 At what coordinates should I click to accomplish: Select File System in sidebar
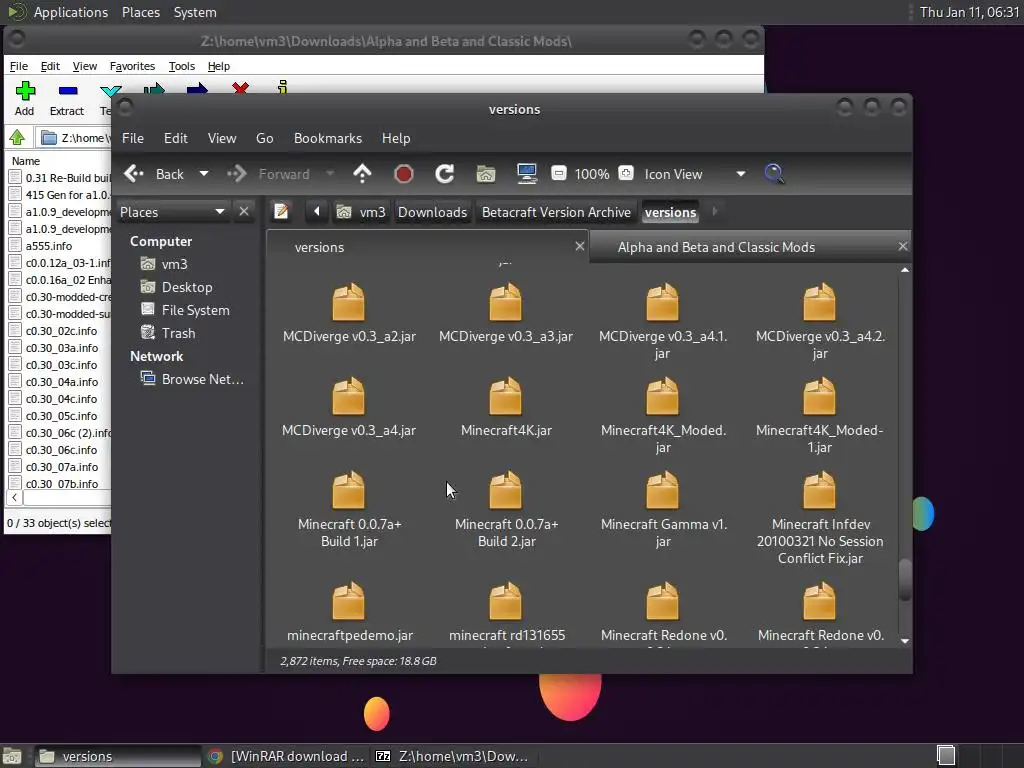click(195, 310)
